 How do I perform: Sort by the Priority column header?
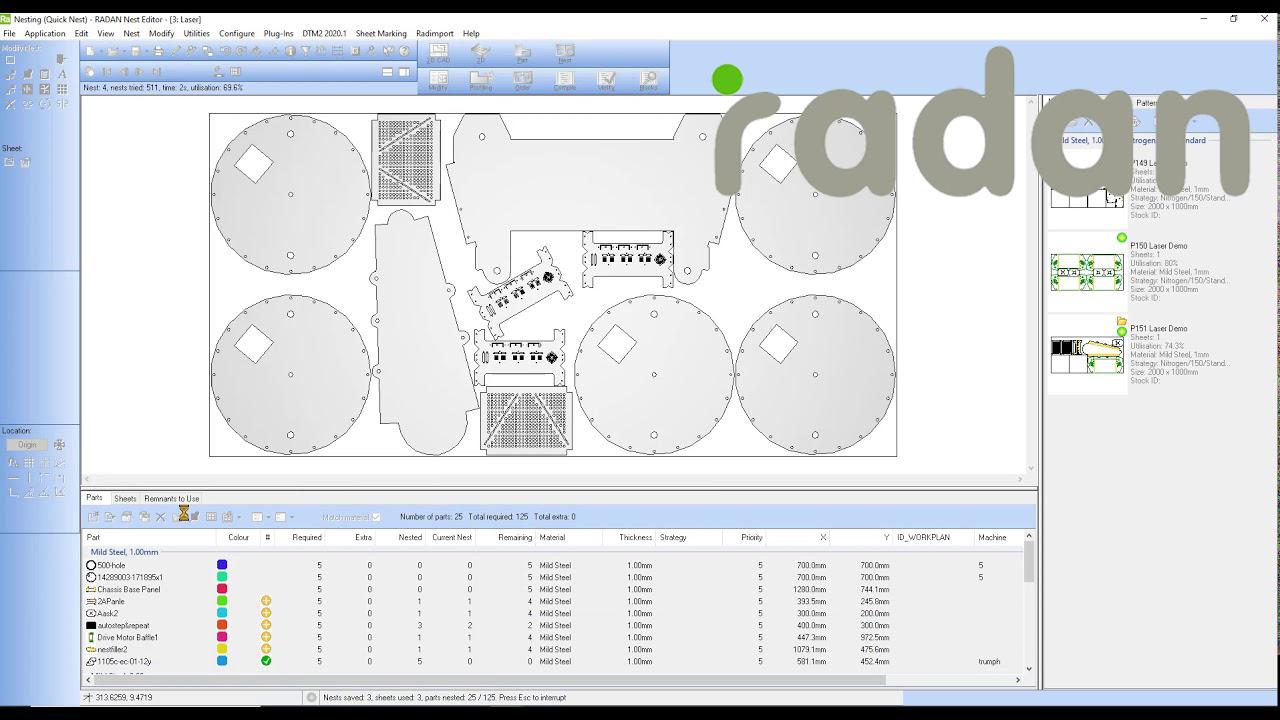[x=745, y=537]
